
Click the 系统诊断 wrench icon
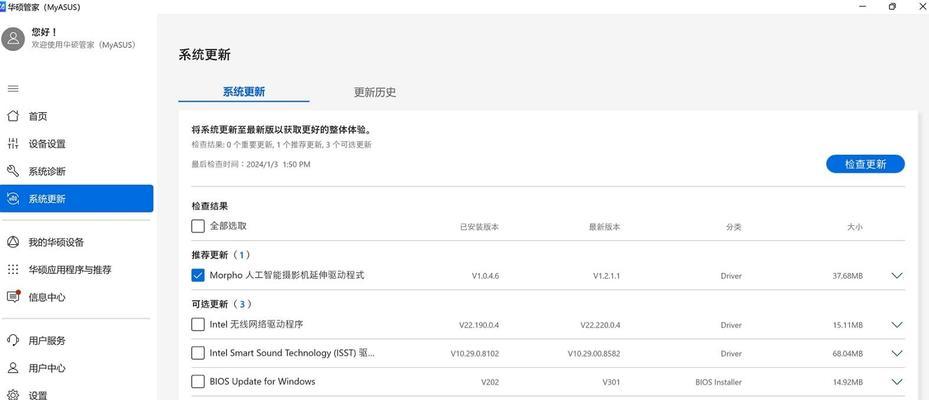pyautogui.click(x=12, y=171)
